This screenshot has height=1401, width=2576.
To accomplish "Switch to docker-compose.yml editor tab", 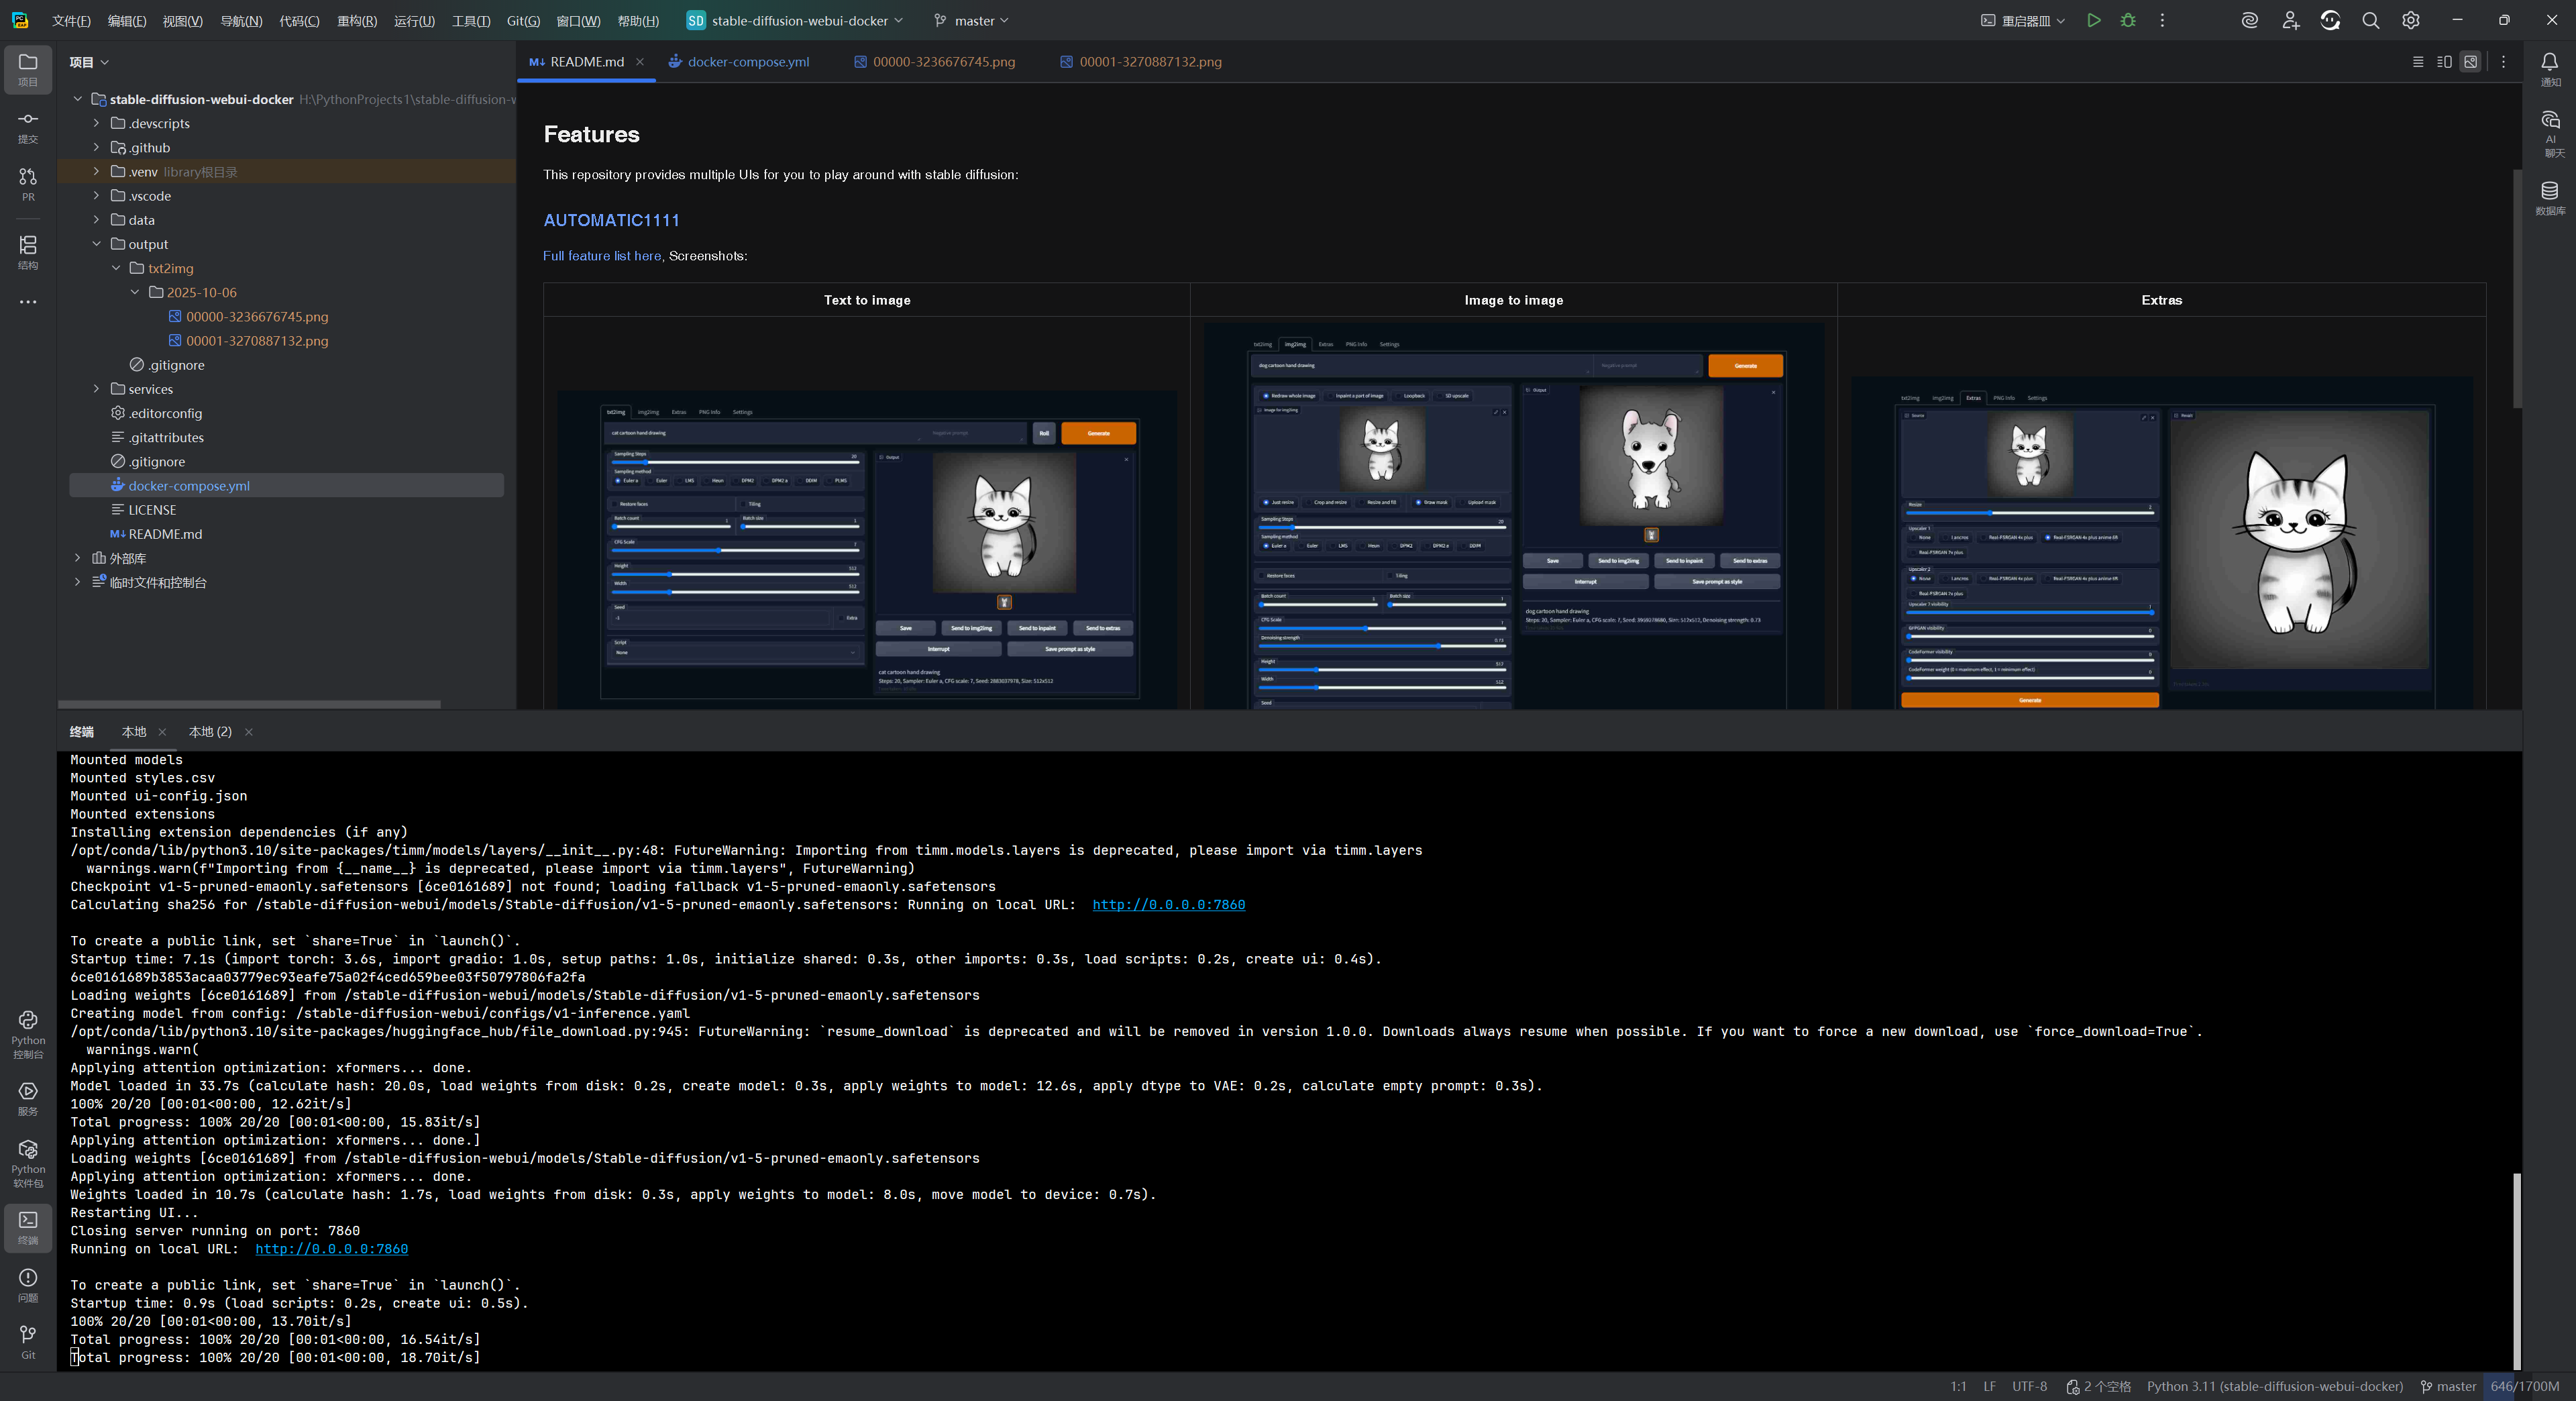I will (747, 62).
